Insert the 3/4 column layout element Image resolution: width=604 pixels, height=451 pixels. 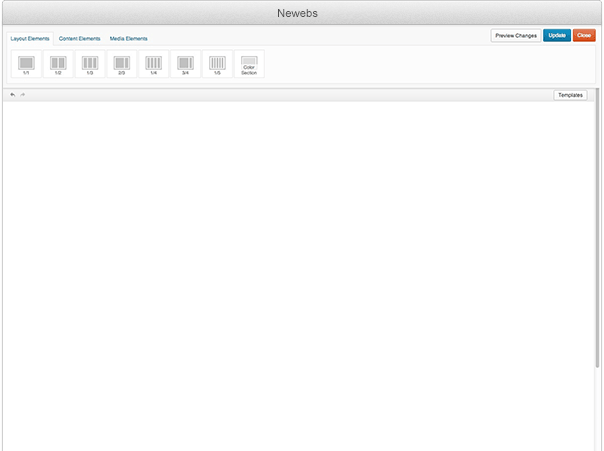tap(185, 65)
